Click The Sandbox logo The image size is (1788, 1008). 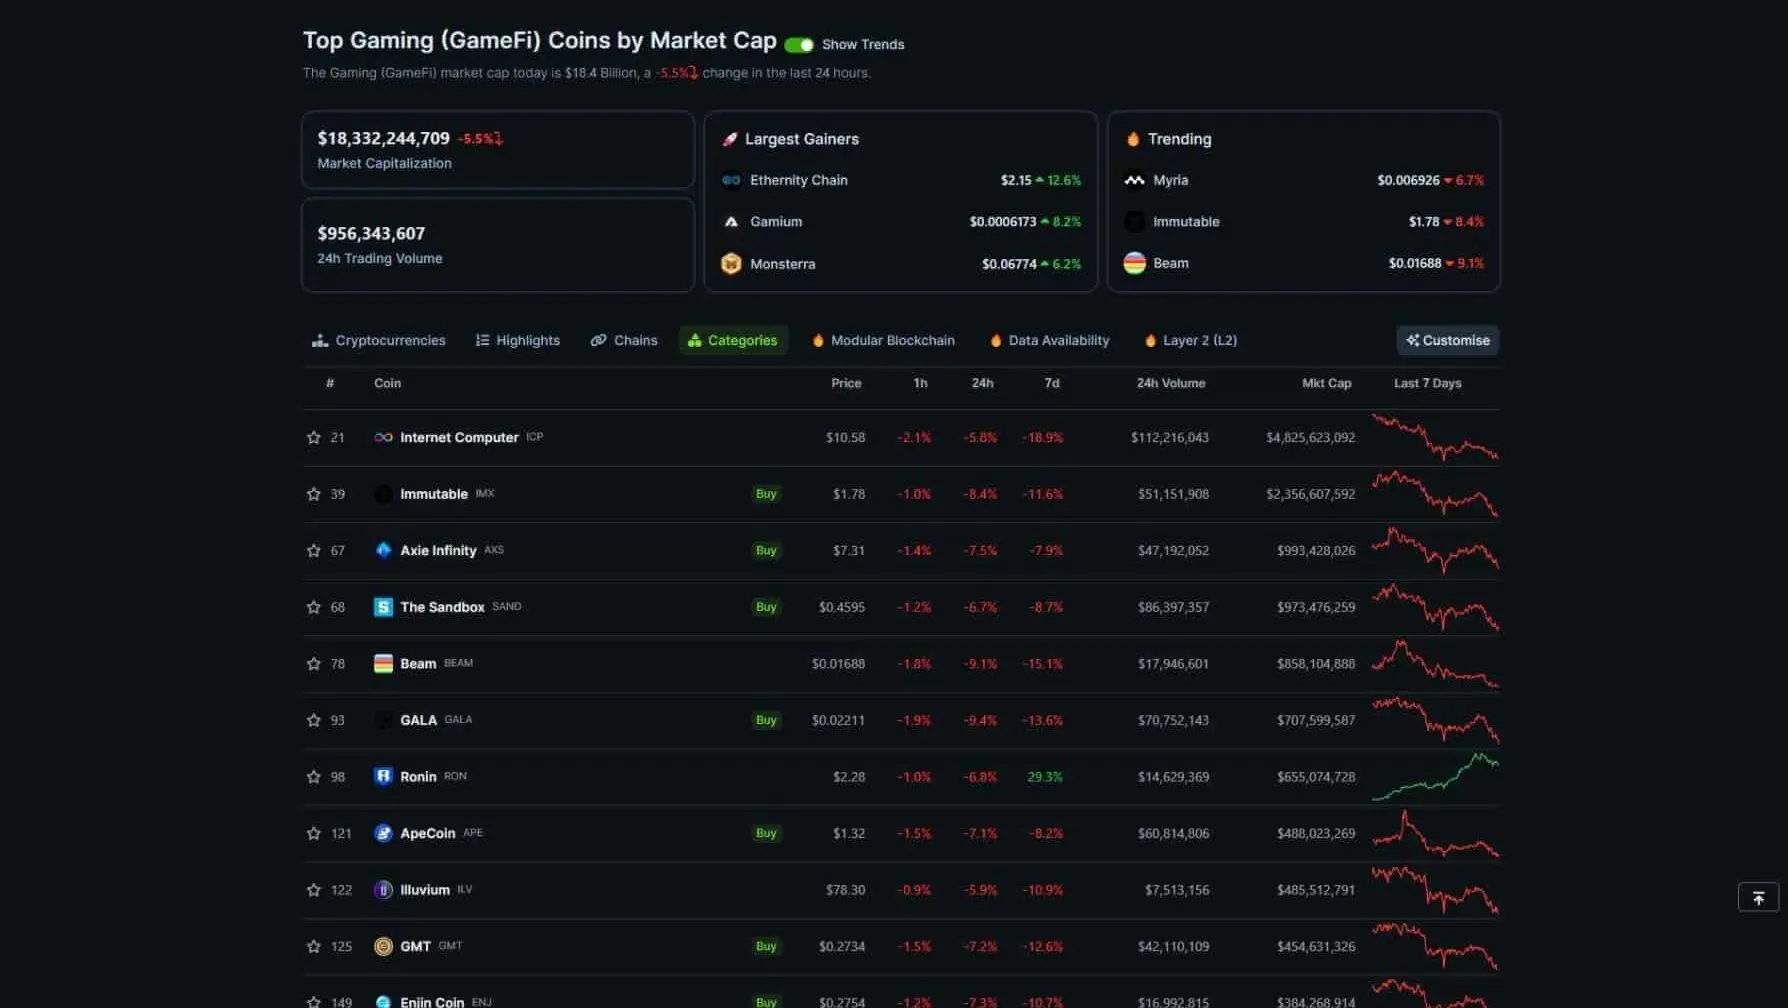(x=384, y=607)
